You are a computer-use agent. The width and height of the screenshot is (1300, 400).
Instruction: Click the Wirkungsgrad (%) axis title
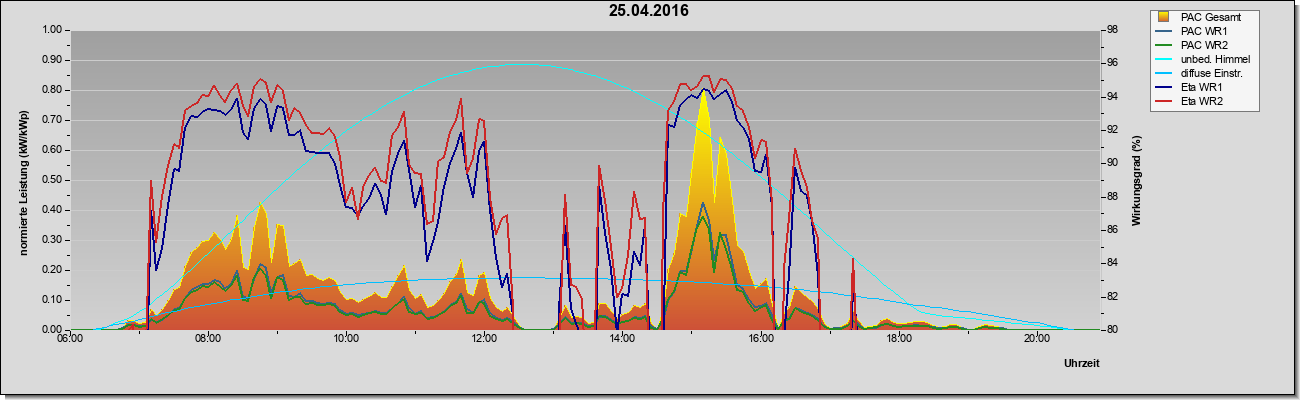(x=1137, y=180)
